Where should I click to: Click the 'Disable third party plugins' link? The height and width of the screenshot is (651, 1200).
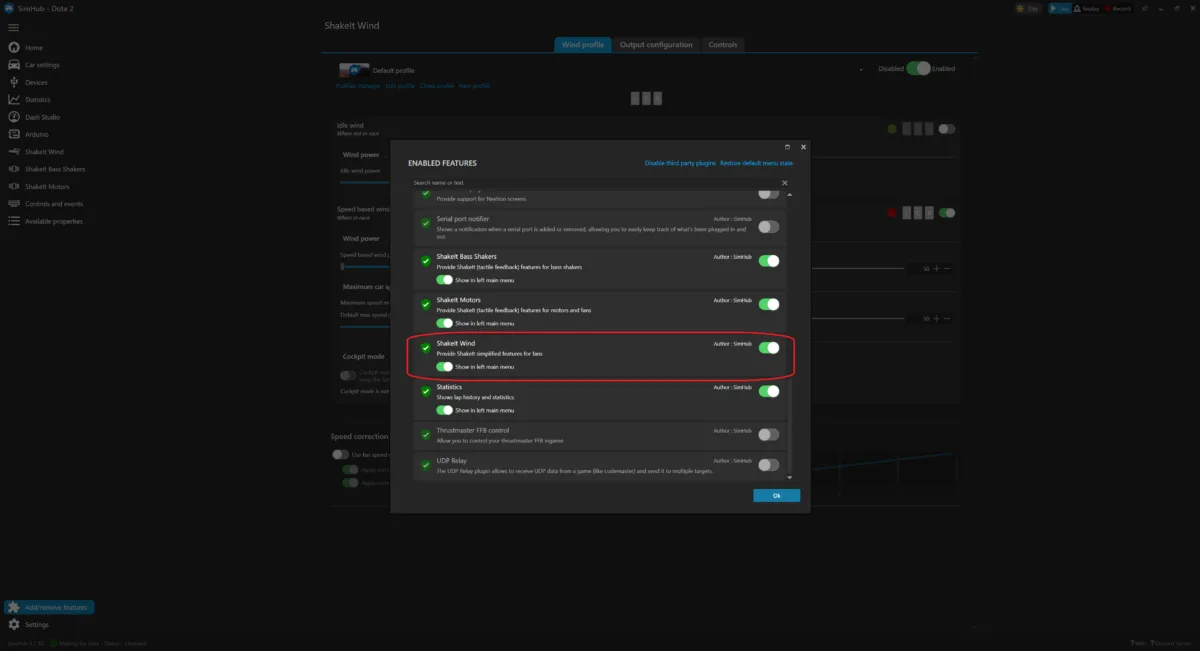click(679, 163)
